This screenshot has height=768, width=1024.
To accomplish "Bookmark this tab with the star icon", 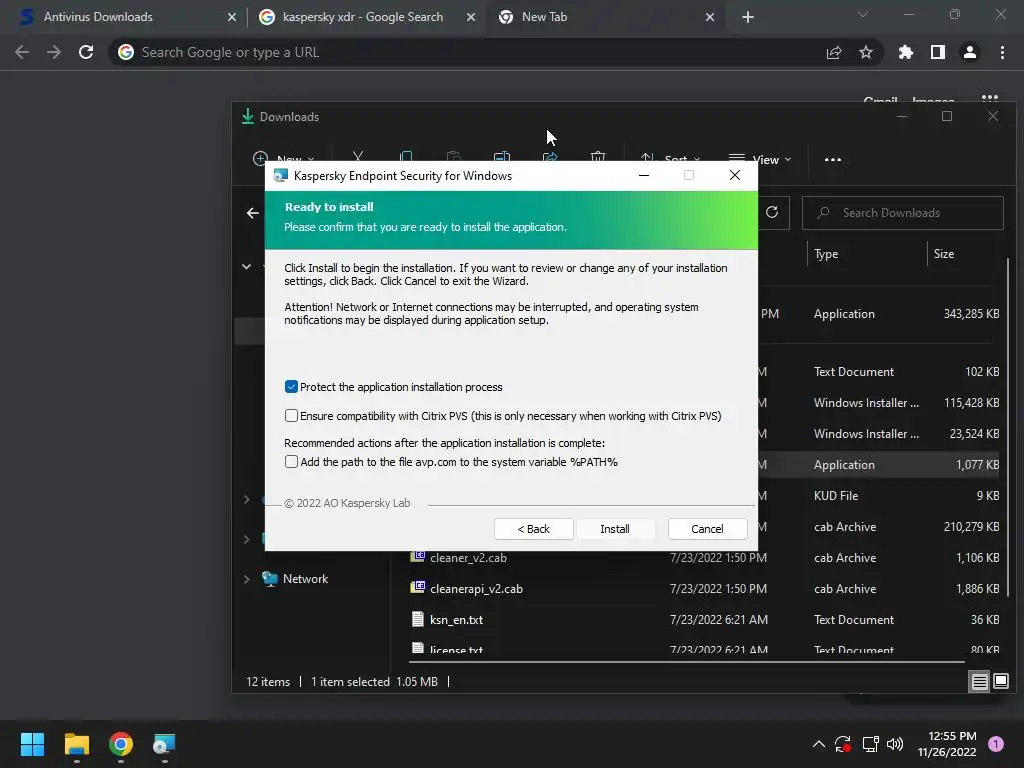I will point(866,52).
